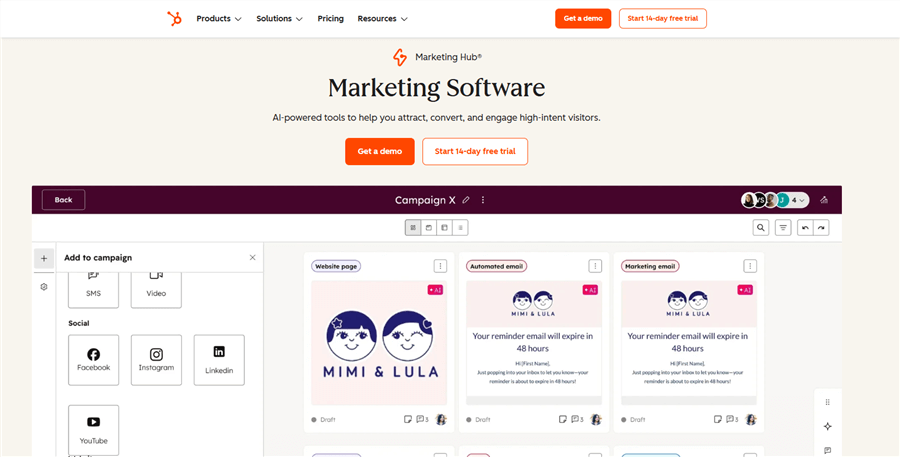Click the AI badge on Website page card
The image size is (900, 457).
pyautogui.click(x=435, y=290)
